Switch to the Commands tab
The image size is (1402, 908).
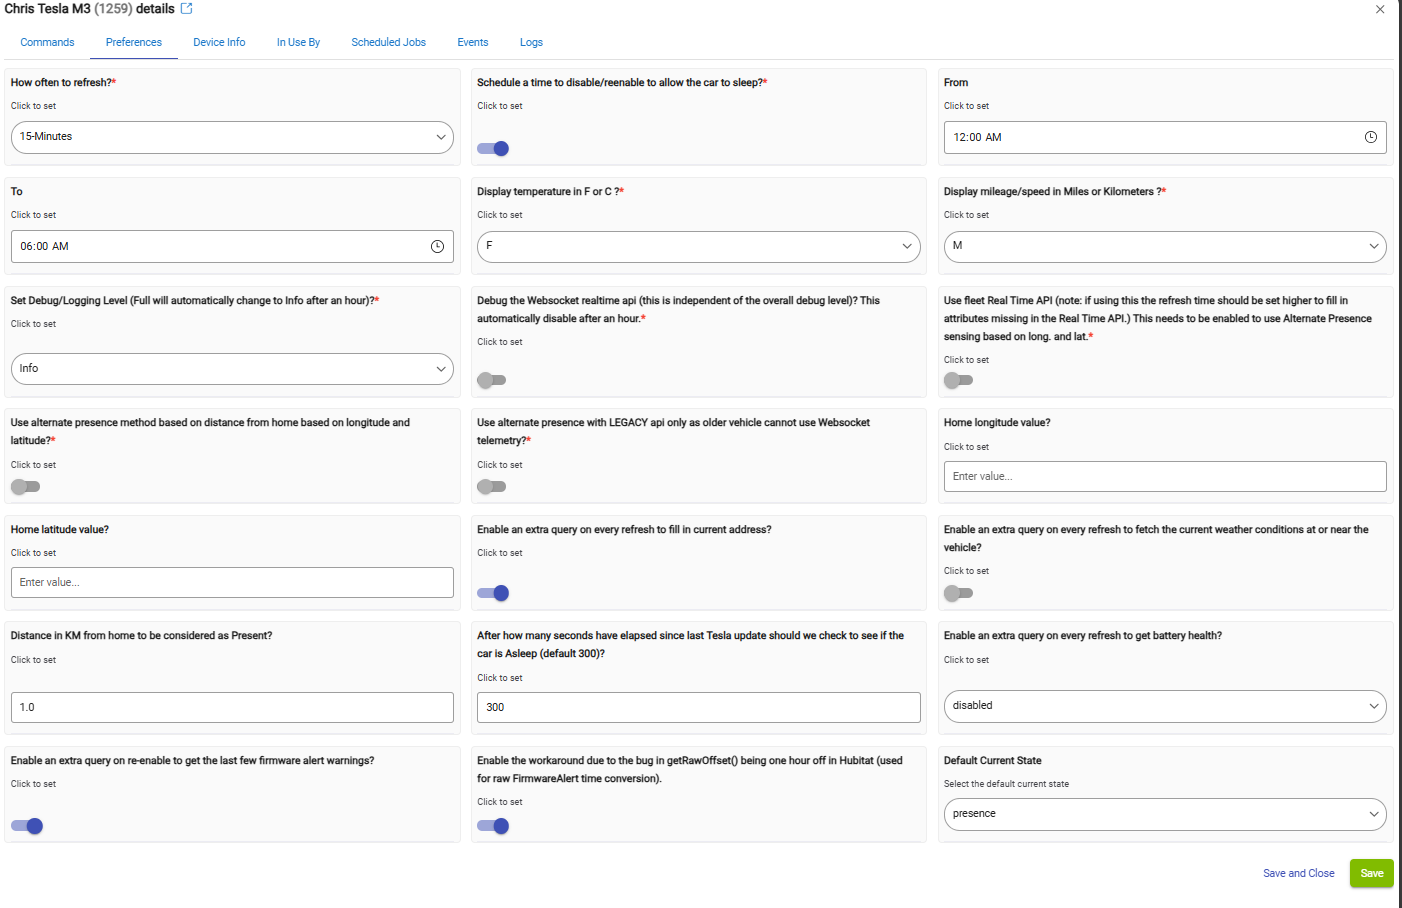pos(47,42)
